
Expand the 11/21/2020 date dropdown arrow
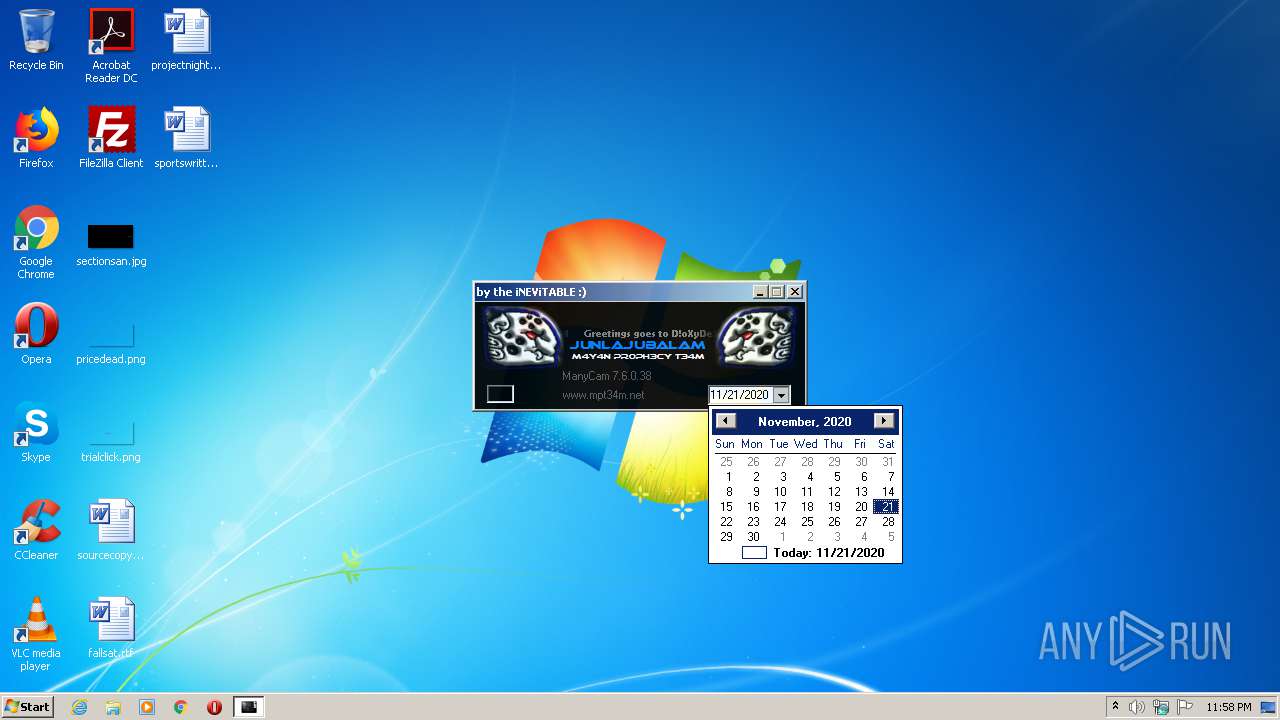[x=781, y=396]
